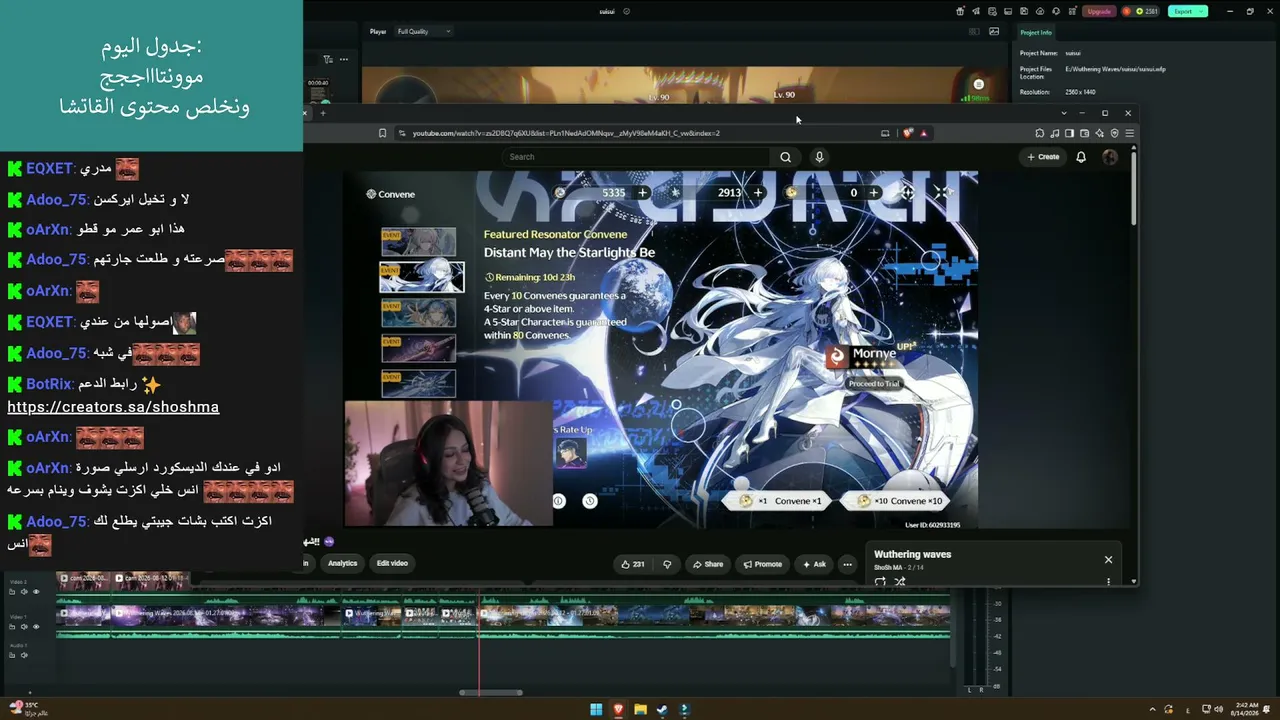Open the Brave browser from the taskbar
The image size is (1280, 720).
tap(618, 710)
